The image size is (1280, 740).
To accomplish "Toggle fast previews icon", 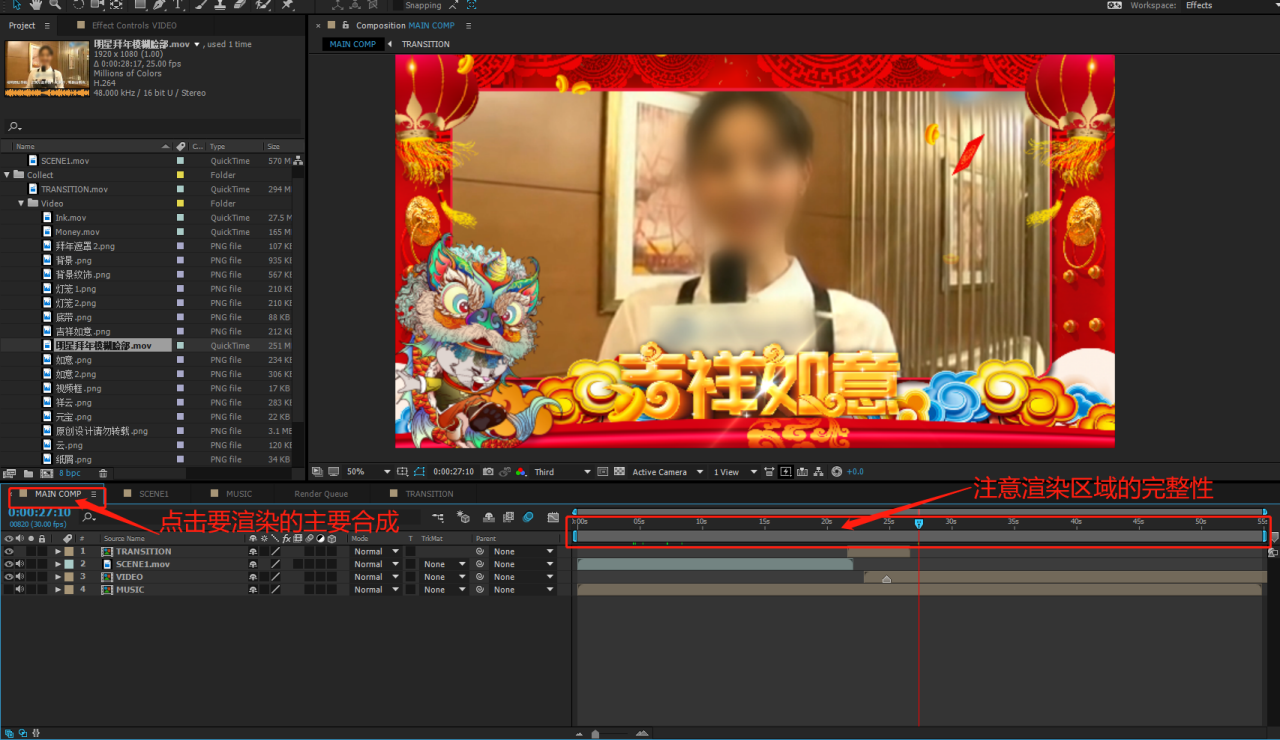I will 785,471.
